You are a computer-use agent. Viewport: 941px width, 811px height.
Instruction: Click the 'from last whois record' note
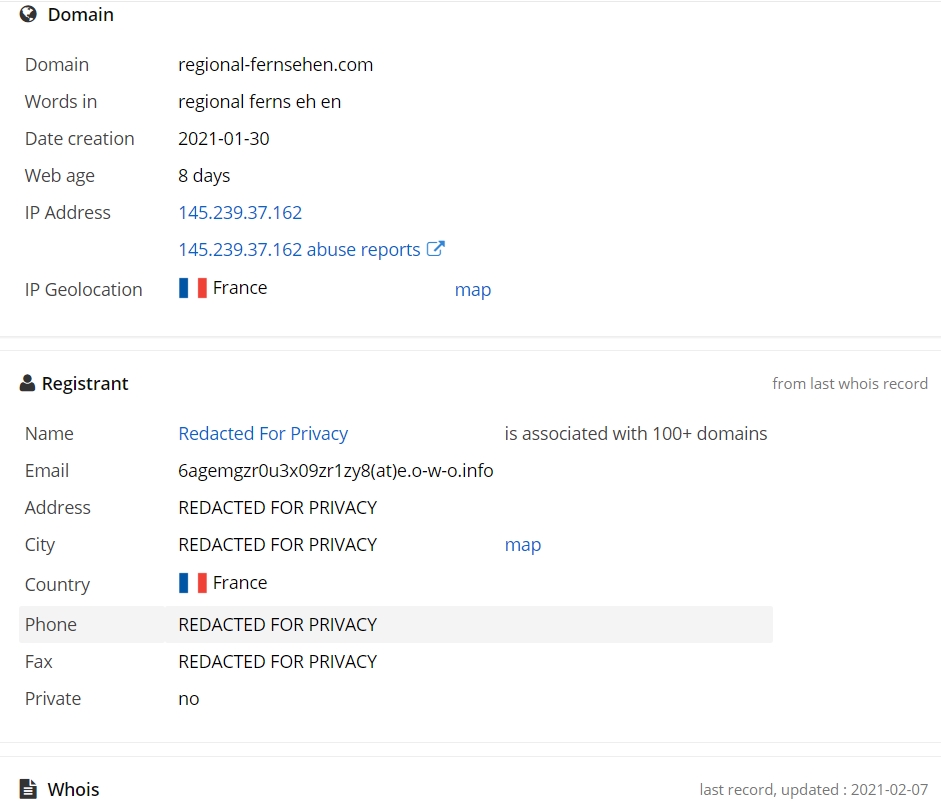850,384
